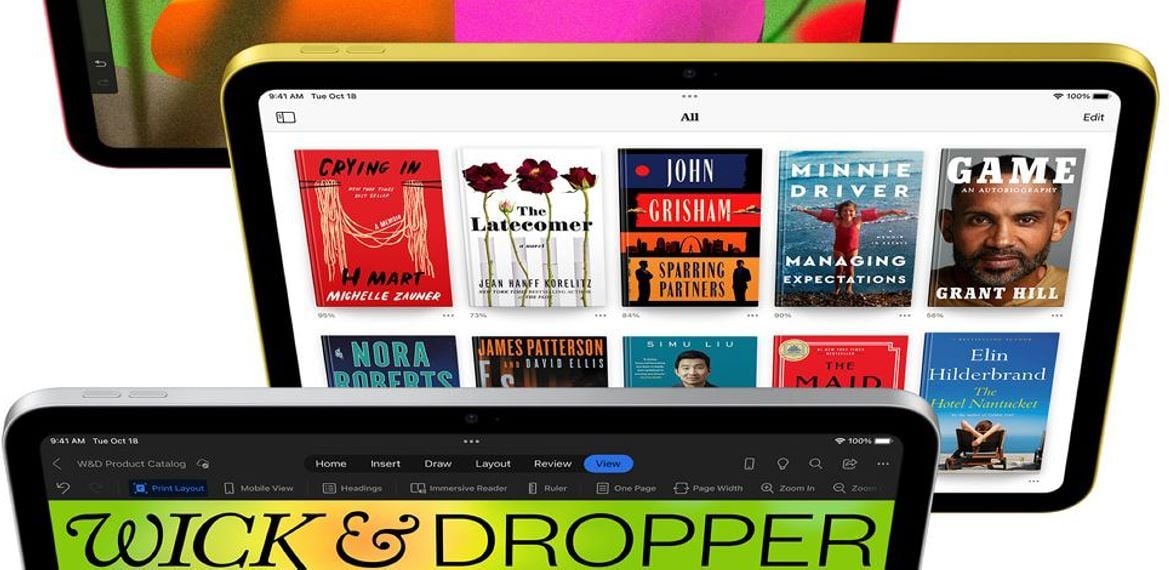
Task: Open Sparring Partners by John Grisham
Action: (690, 227)
